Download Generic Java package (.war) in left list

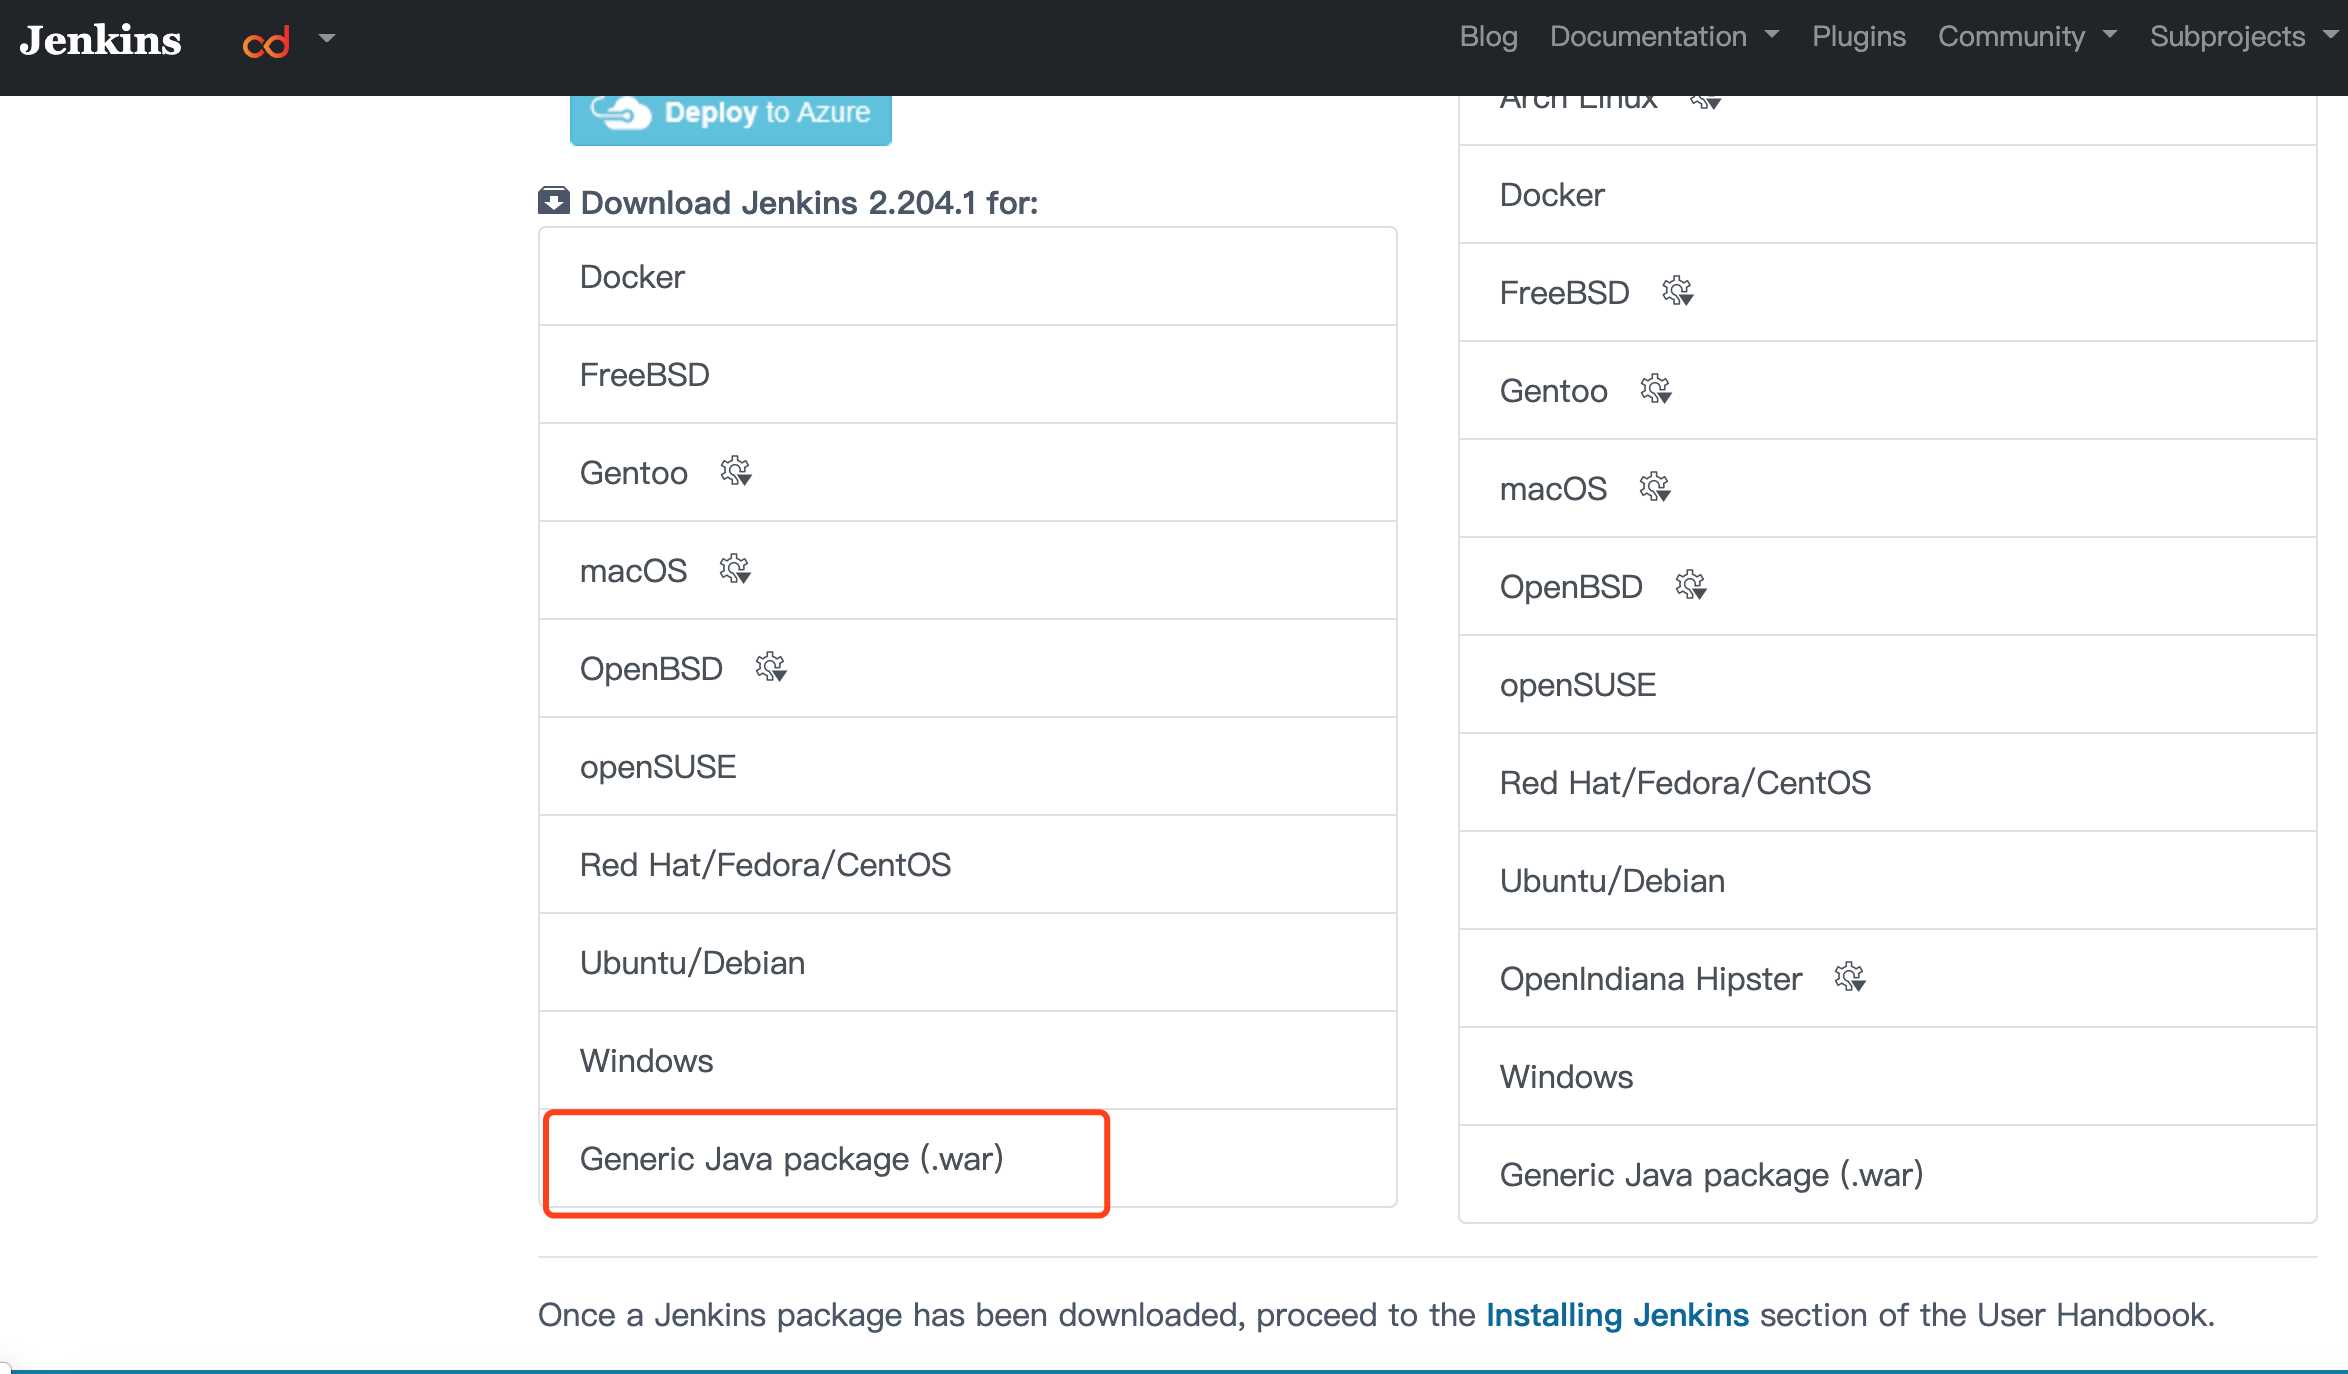pyautogui.click(x=967, y=1159)
